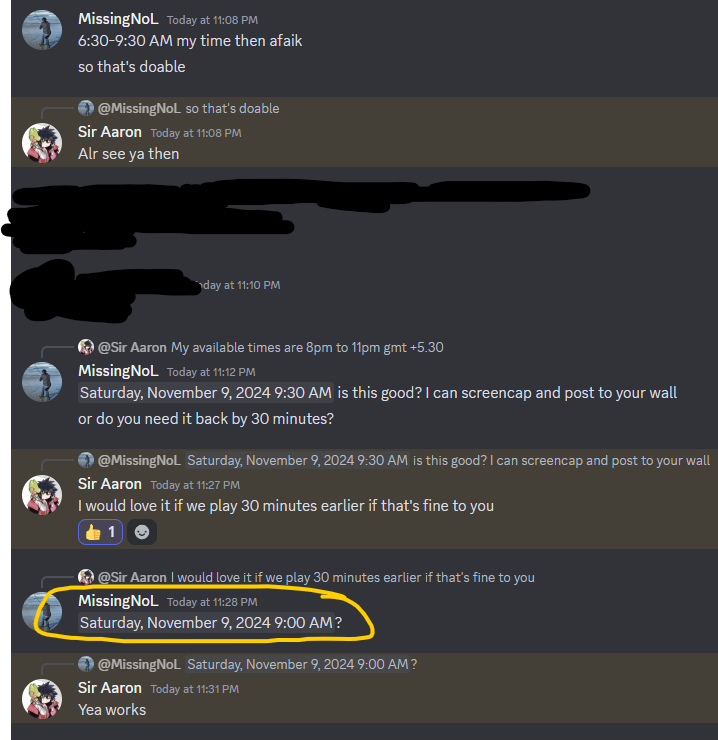Click MissingNoL's avatar on the first message

(x=42, y=30)
